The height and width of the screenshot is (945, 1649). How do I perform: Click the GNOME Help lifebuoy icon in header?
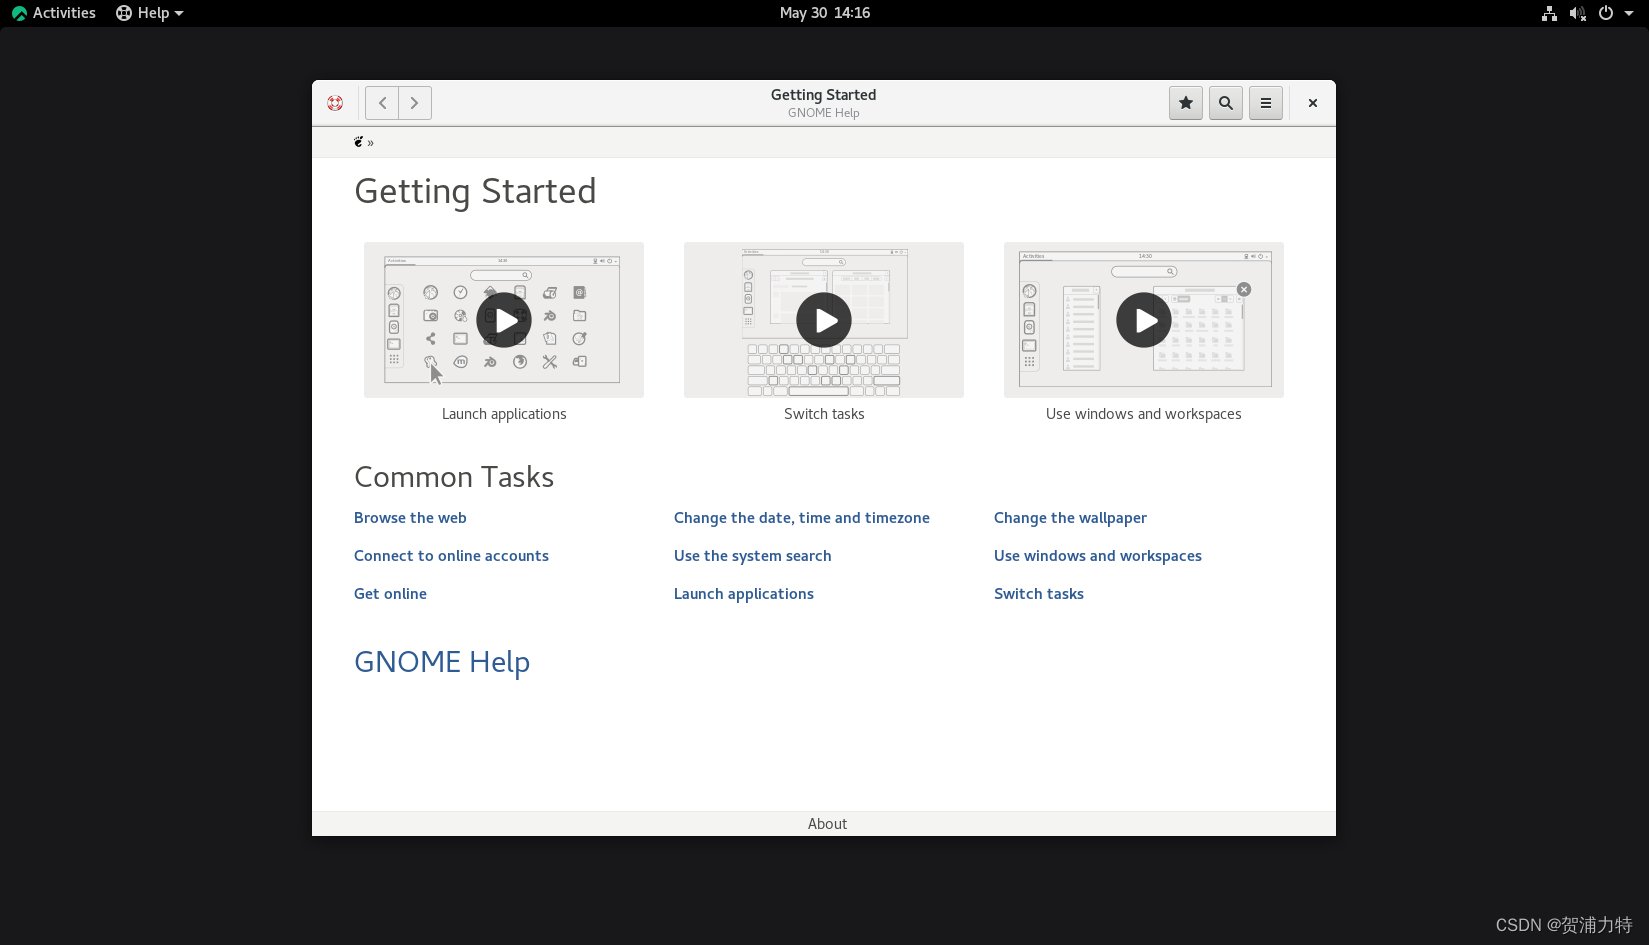coord(335,103)
